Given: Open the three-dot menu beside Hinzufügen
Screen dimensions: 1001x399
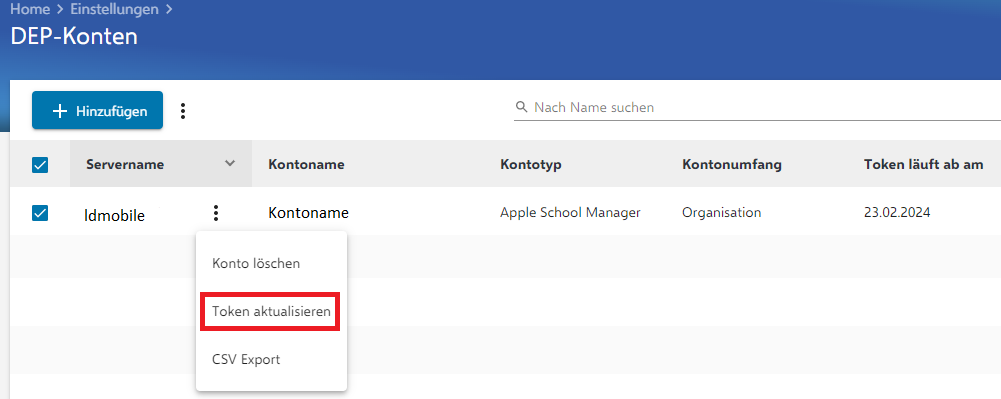Looking at the screenshot, I should (x=183, y=111).
